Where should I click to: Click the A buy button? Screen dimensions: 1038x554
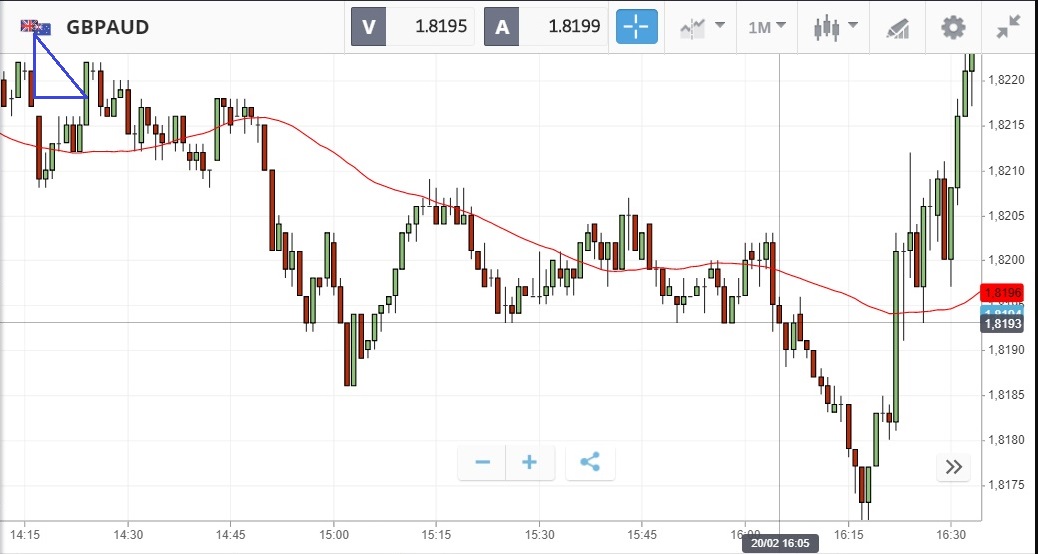coord(502,27)
